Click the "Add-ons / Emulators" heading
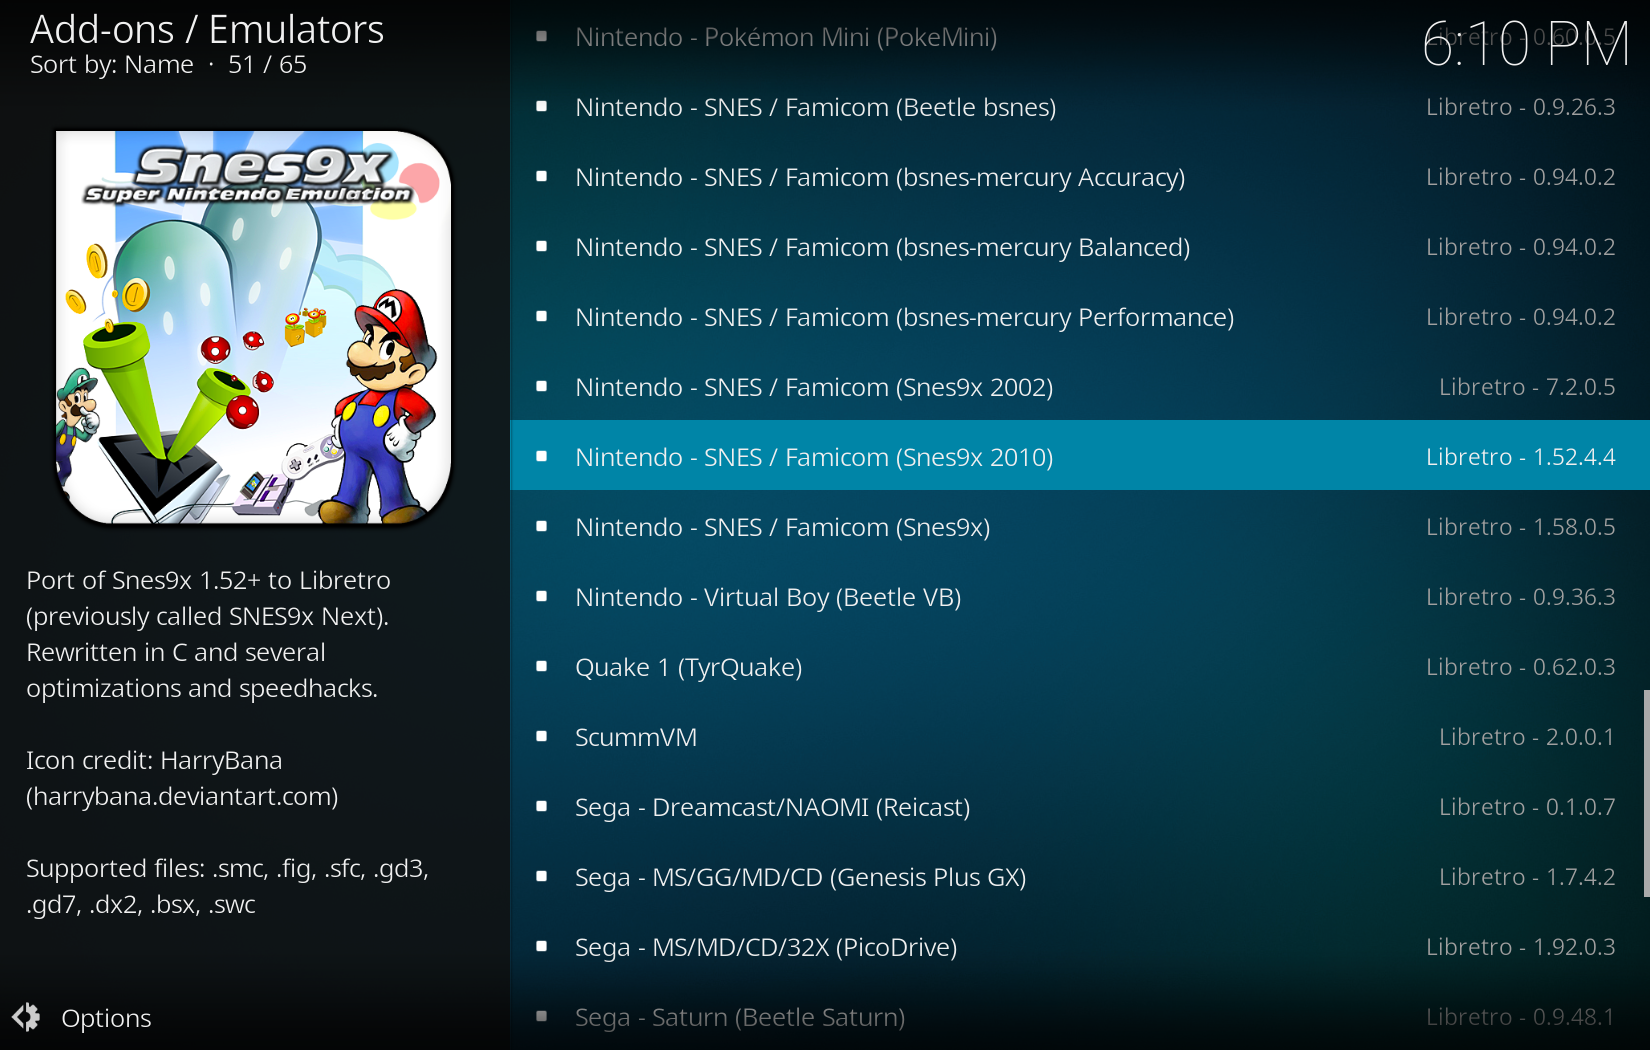This screenshot has height=1050, width=1650. (207, 30)
